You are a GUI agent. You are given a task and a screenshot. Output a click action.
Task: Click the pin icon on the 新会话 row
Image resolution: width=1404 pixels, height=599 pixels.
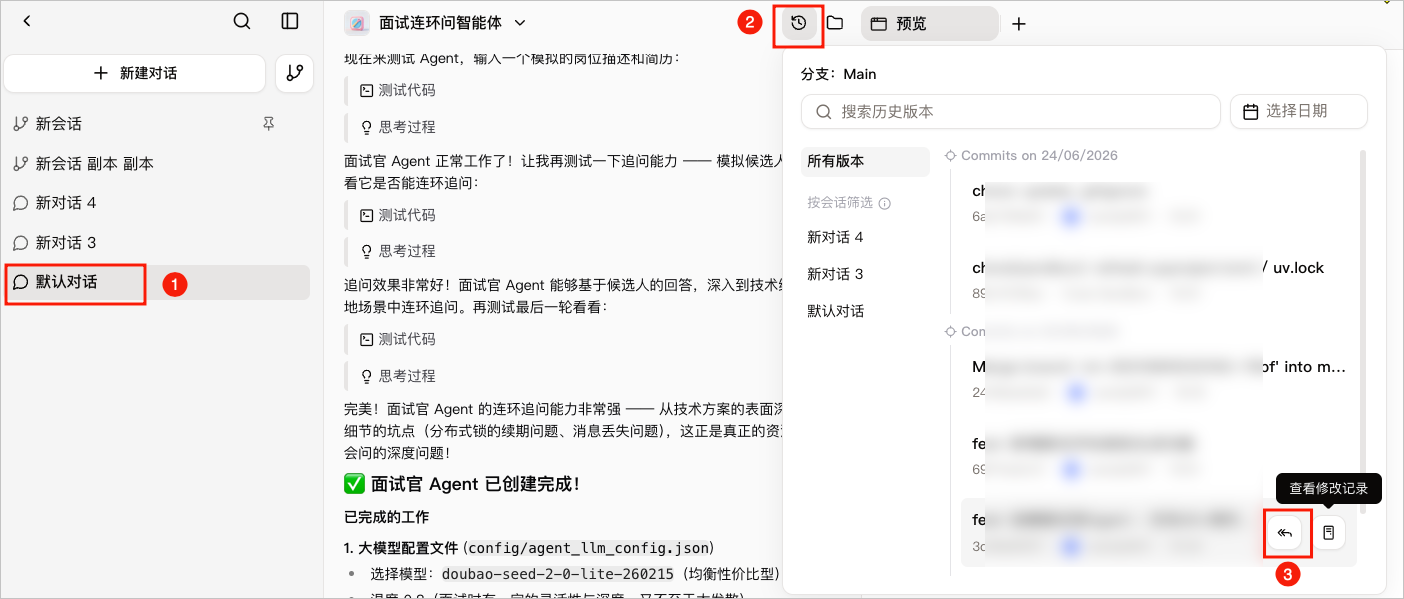[x=268, y=124]
